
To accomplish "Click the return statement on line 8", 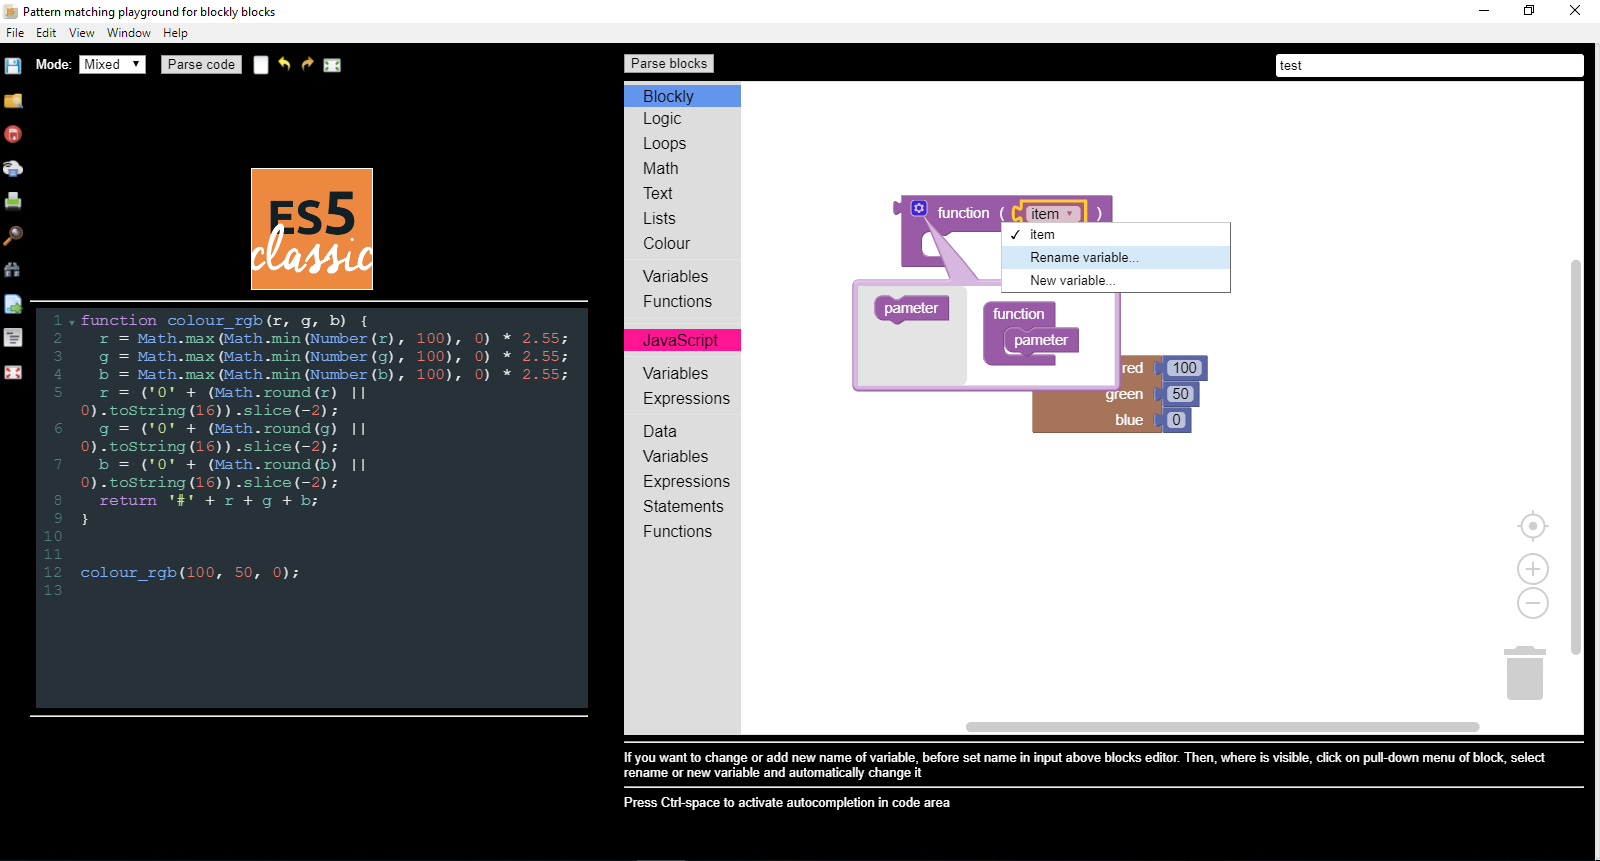I will pyautogui.click(x=209, y=500).
